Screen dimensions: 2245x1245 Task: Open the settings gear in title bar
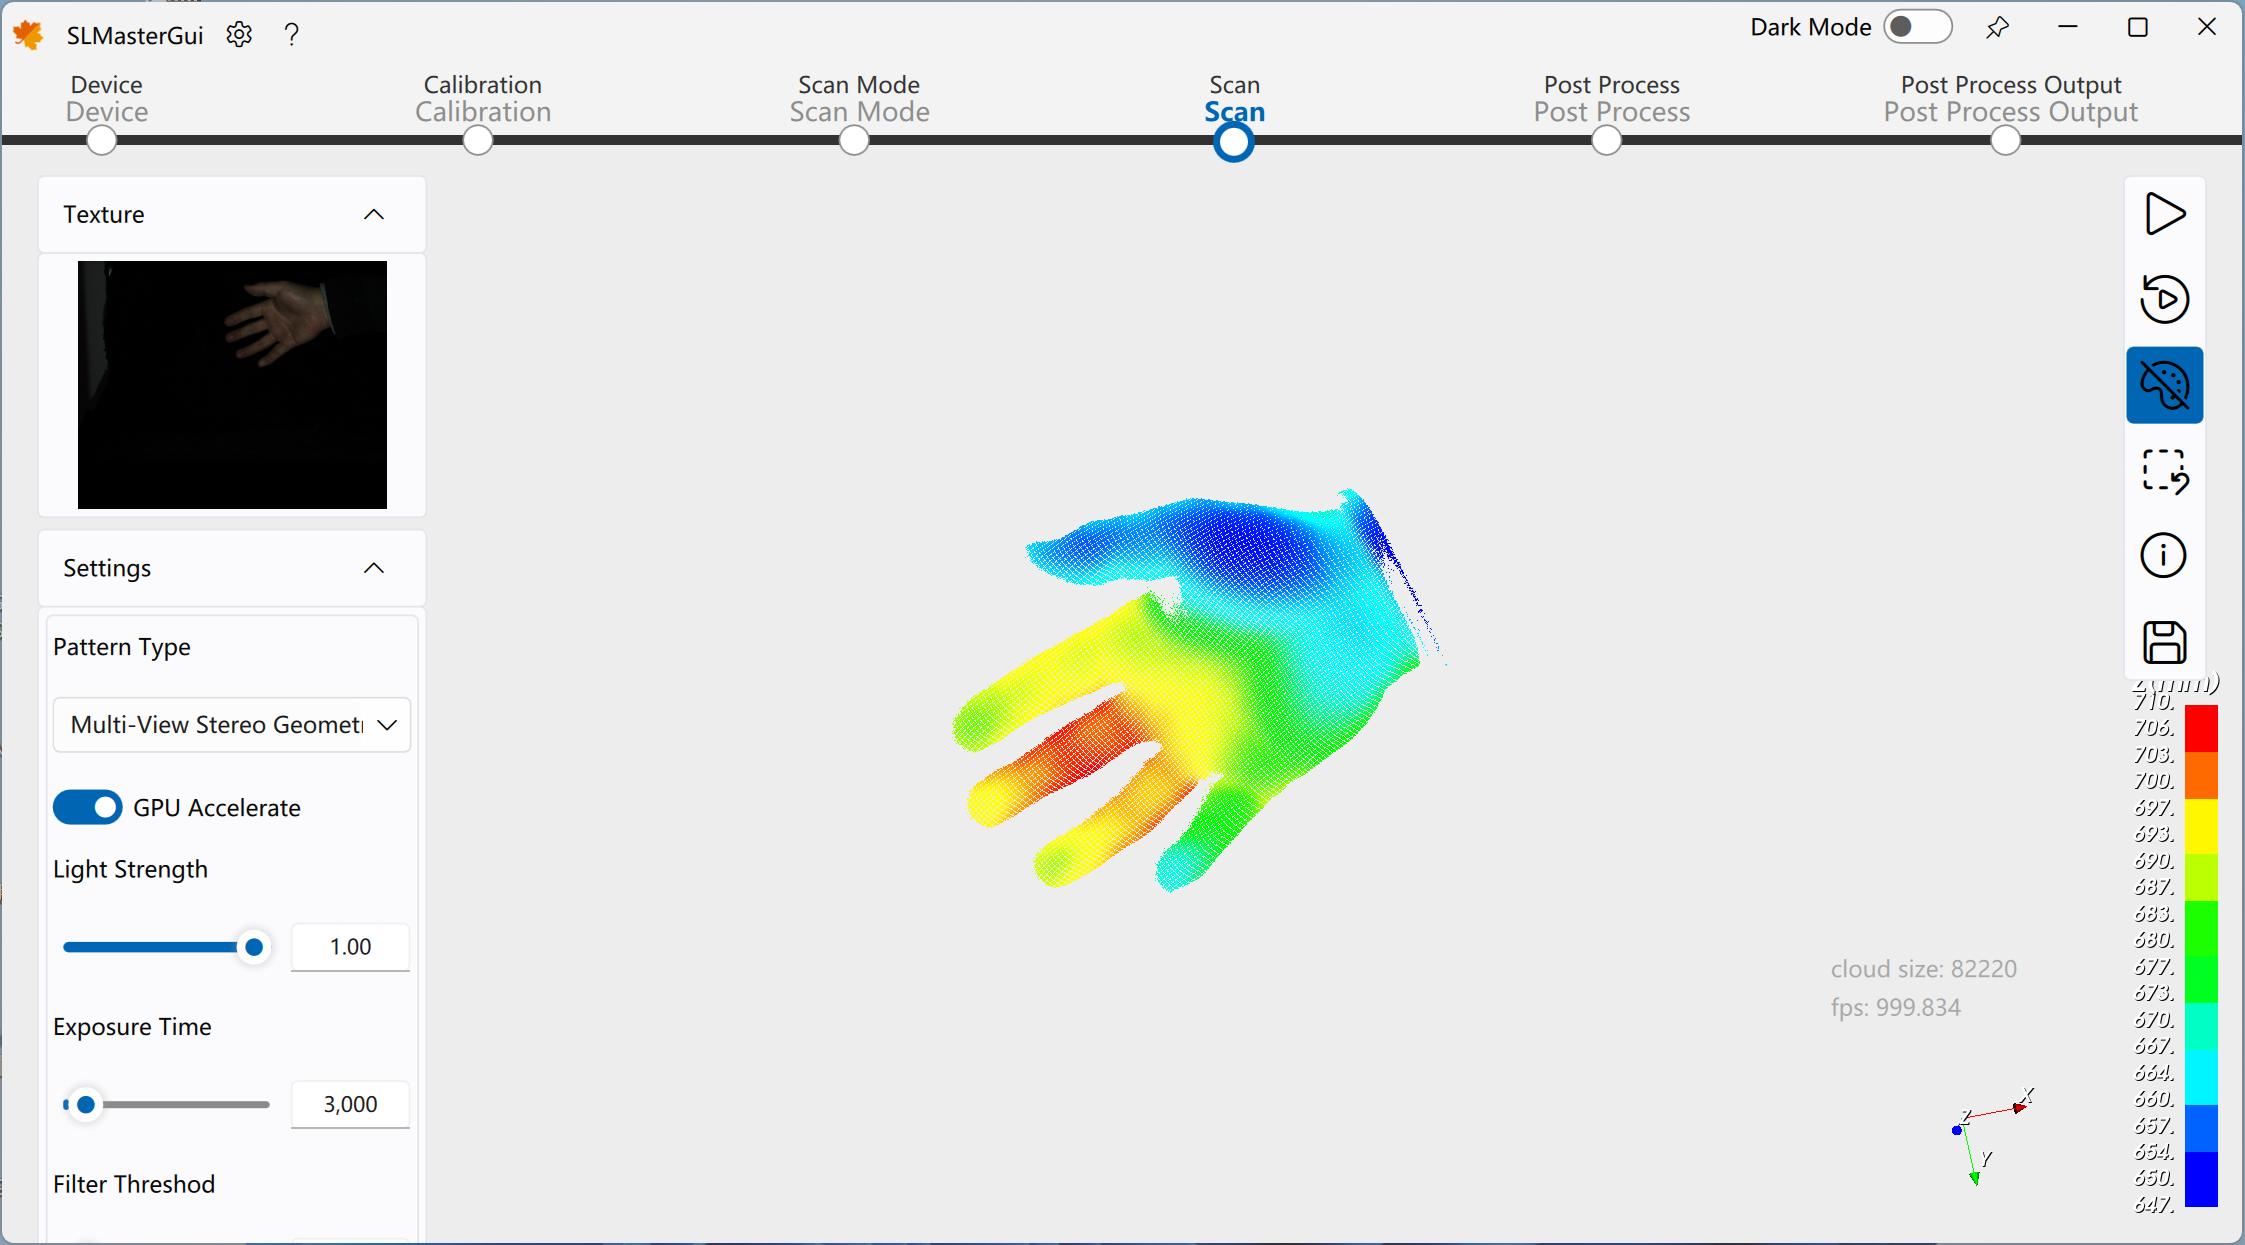pyautogui.click(x=239, y=35)
